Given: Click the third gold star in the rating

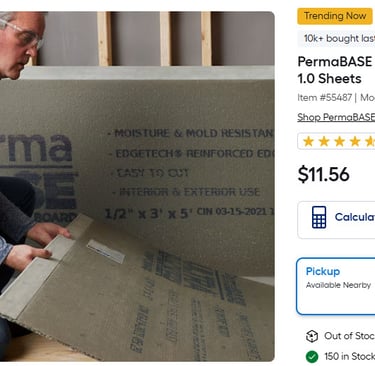Looking at the screenshot, I should pos(339,141).
